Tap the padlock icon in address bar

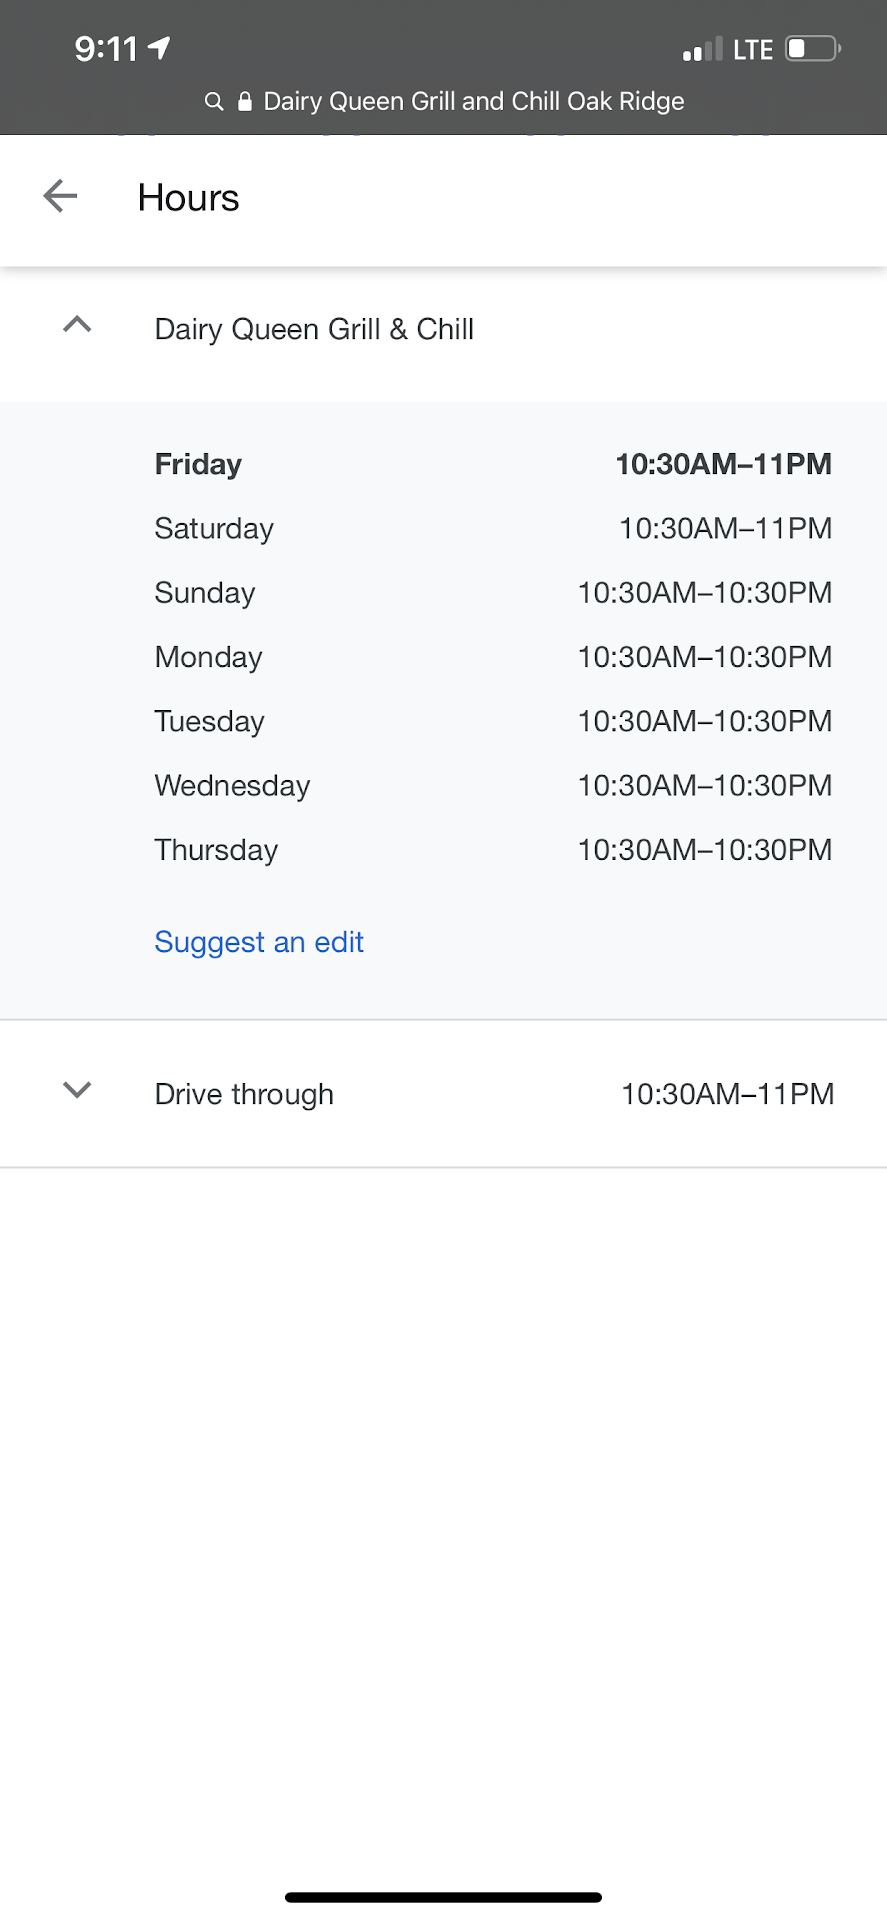[244, 102]
